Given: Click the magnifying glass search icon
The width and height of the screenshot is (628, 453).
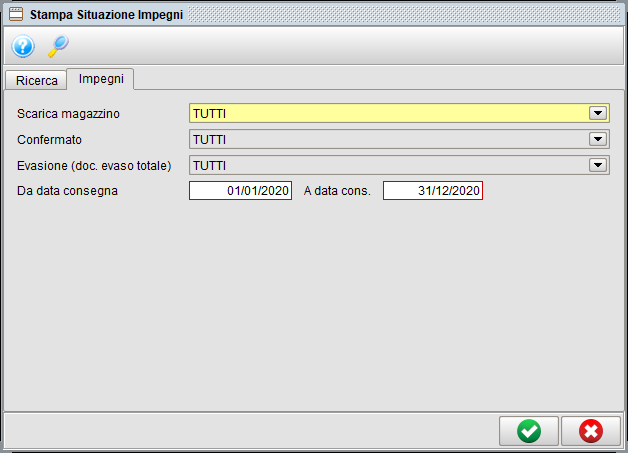Looking at the screenshot, I should (58, 46).
